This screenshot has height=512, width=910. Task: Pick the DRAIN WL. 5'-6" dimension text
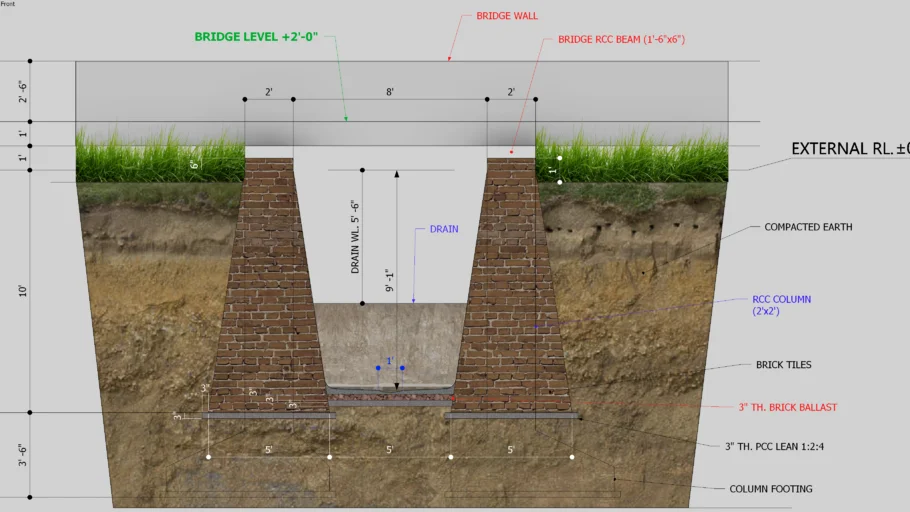point(355,236)
